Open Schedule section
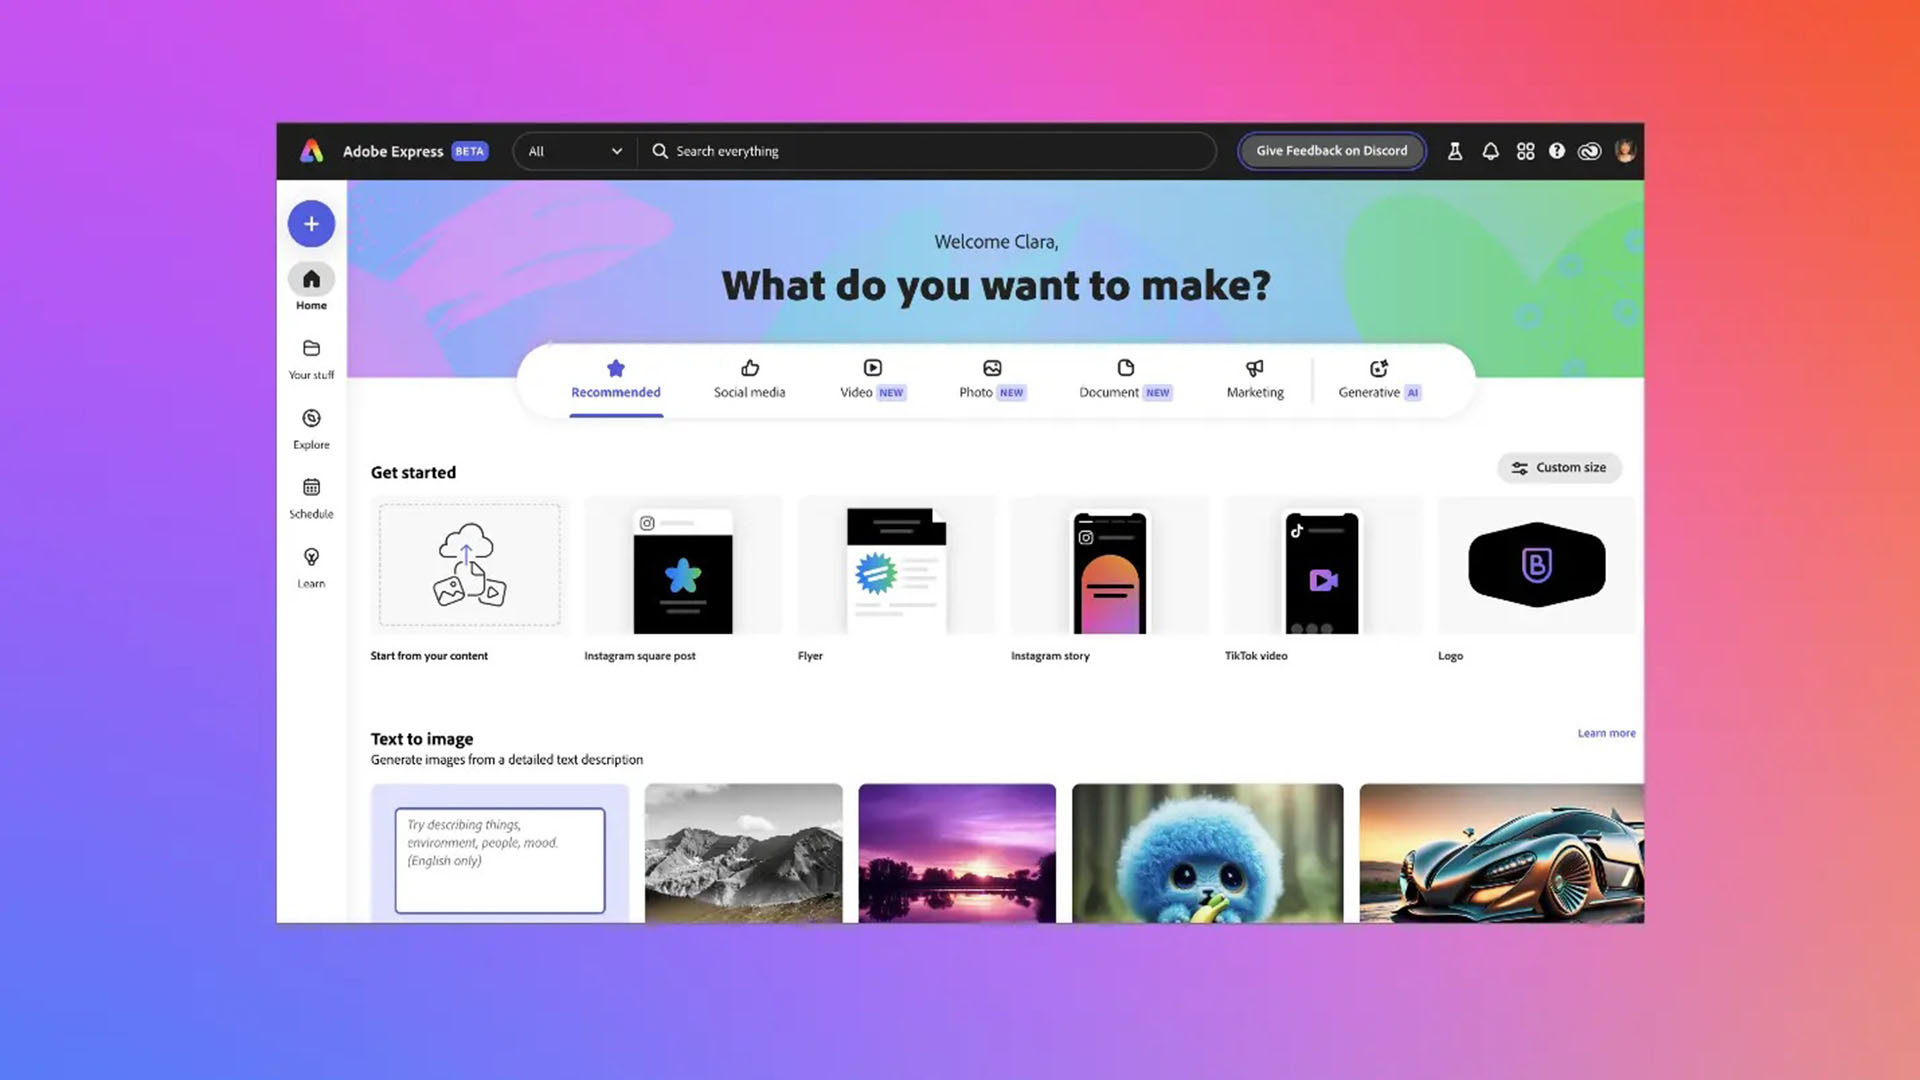The width and height of the screenshot is (1920, 1080). 311,496
